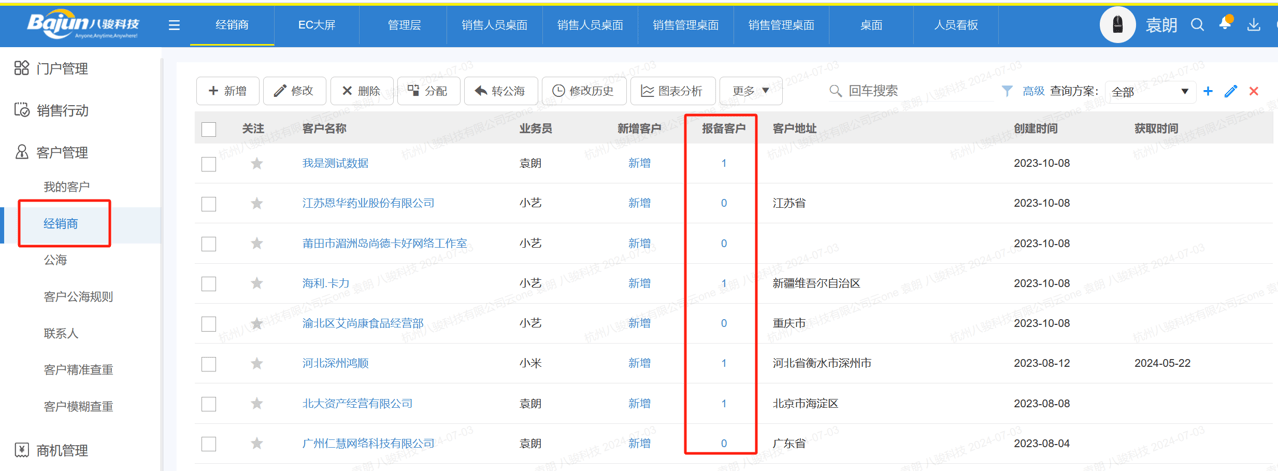Open the 北大资产经营有限公司 customer link
This screenshot has width=1278, height=471.
(357, 403)
